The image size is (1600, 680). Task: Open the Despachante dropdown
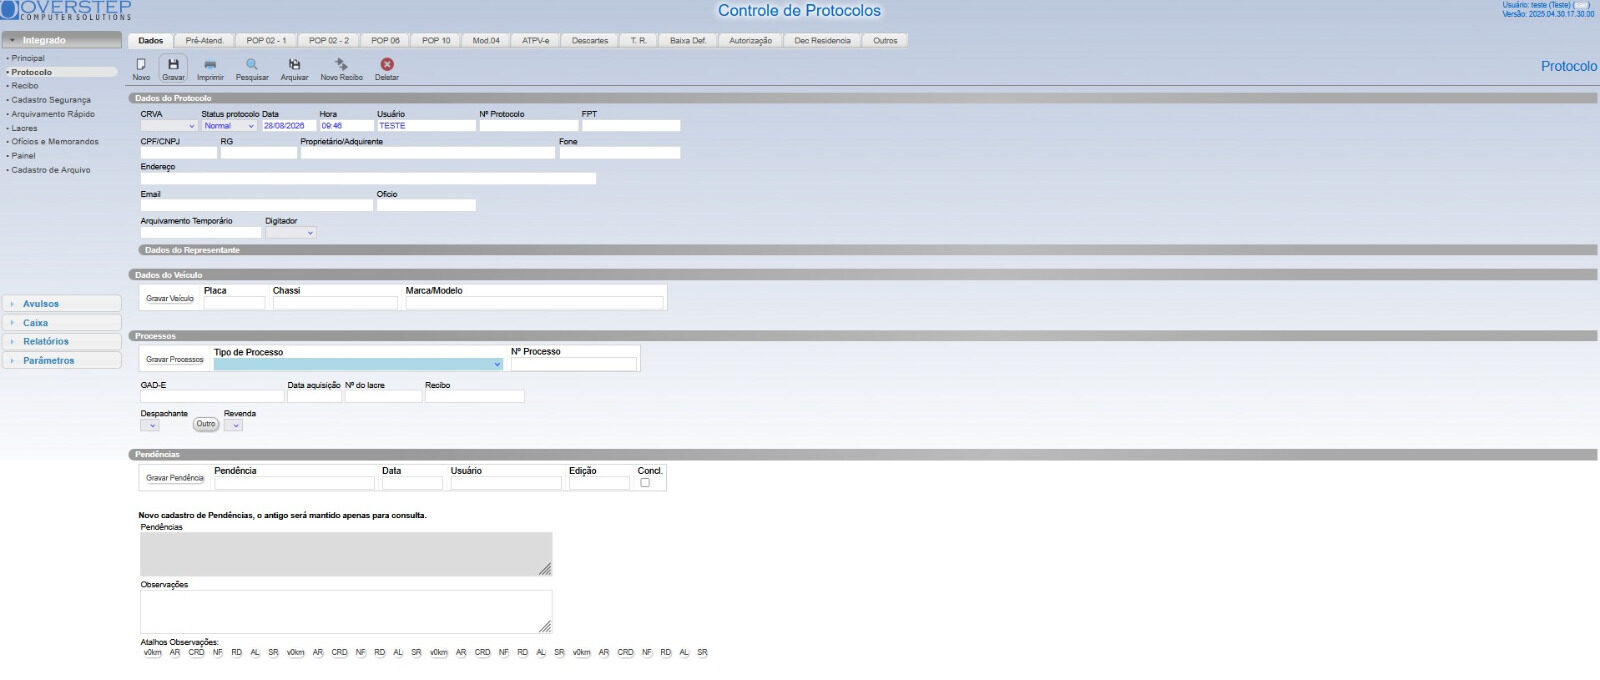coord(150,425)
